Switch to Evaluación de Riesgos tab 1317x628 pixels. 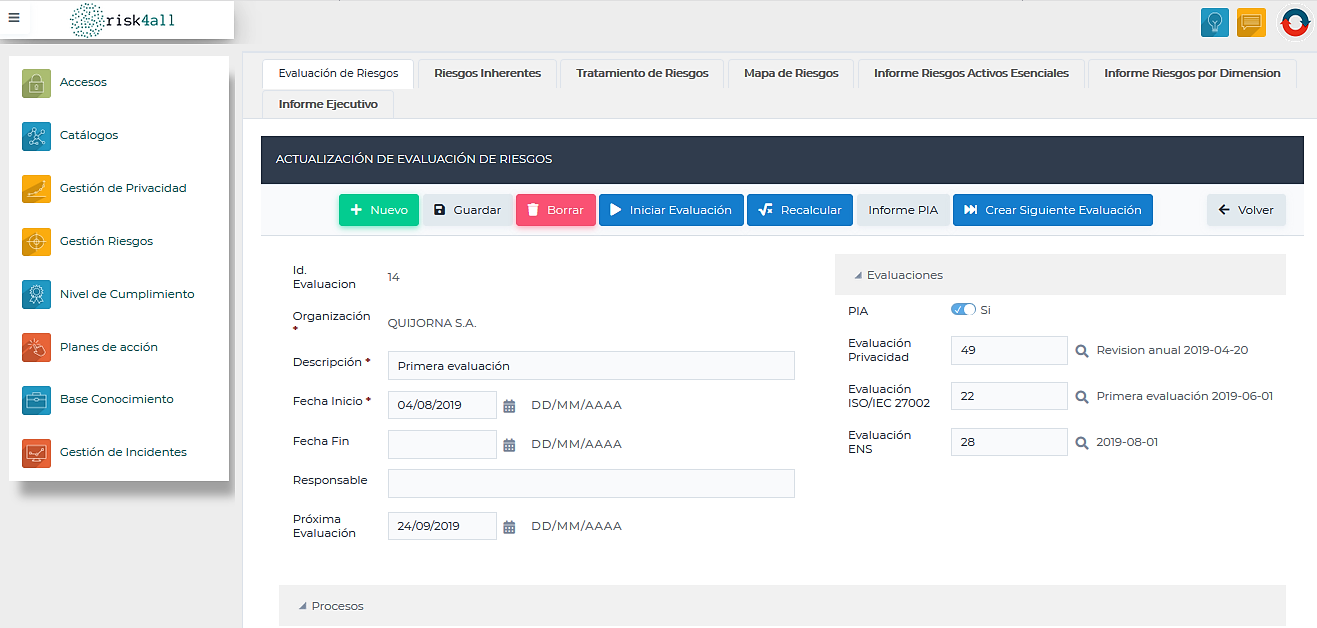point(338,73)
